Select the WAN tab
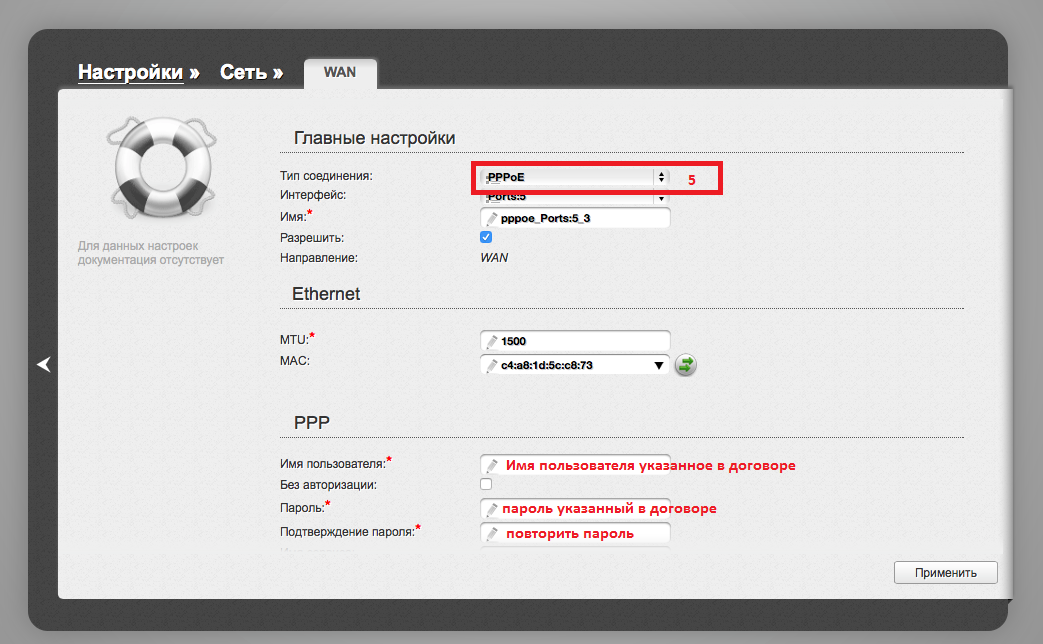This screenshot has width=1043, height=644. 339,73
